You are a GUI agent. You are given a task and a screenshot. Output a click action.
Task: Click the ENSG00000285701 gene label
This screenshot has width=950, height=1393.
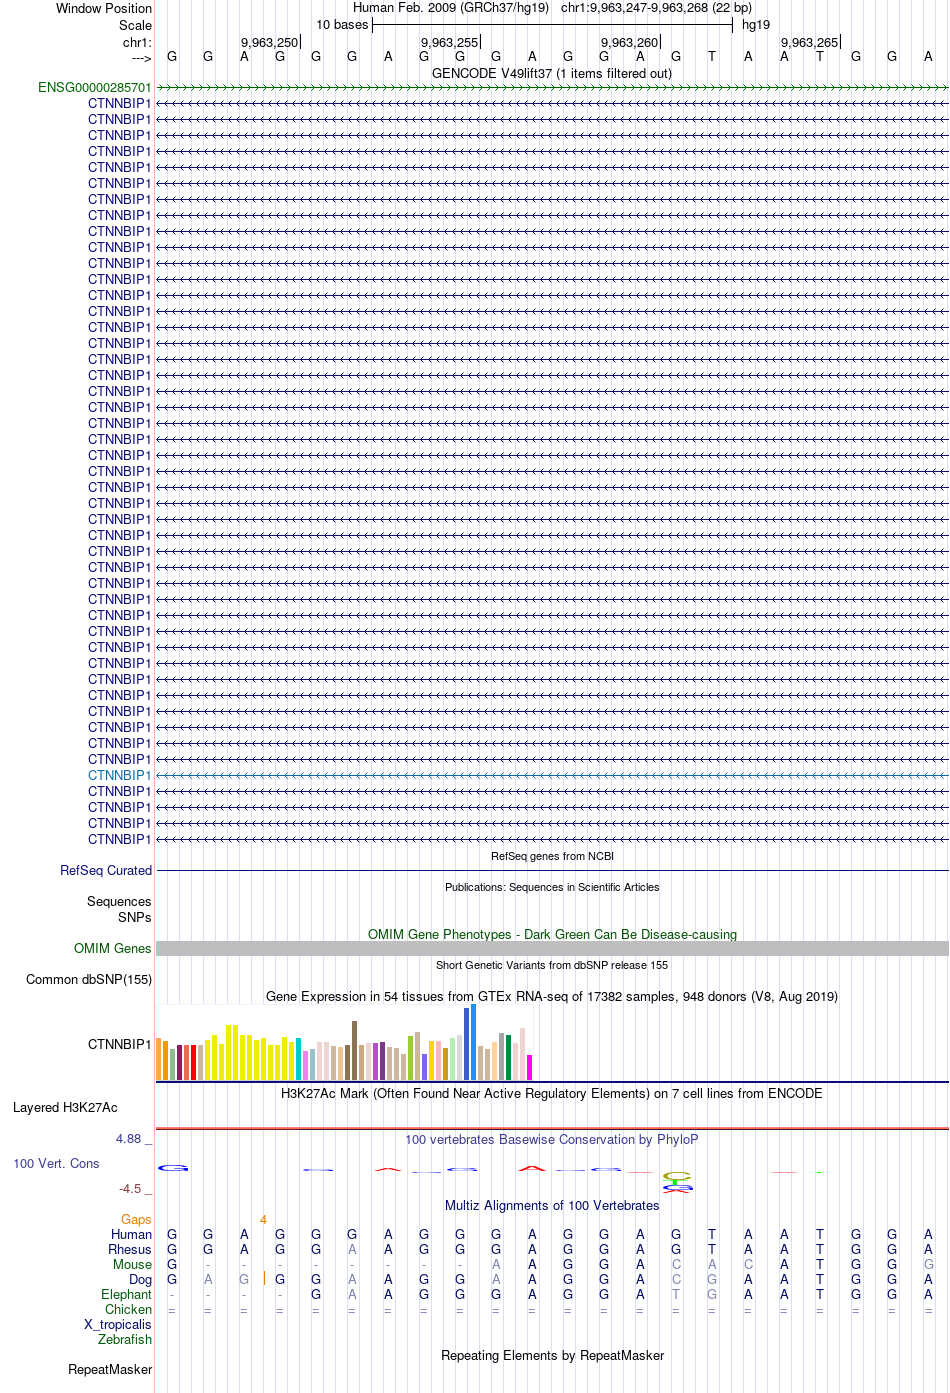point(95,88)
